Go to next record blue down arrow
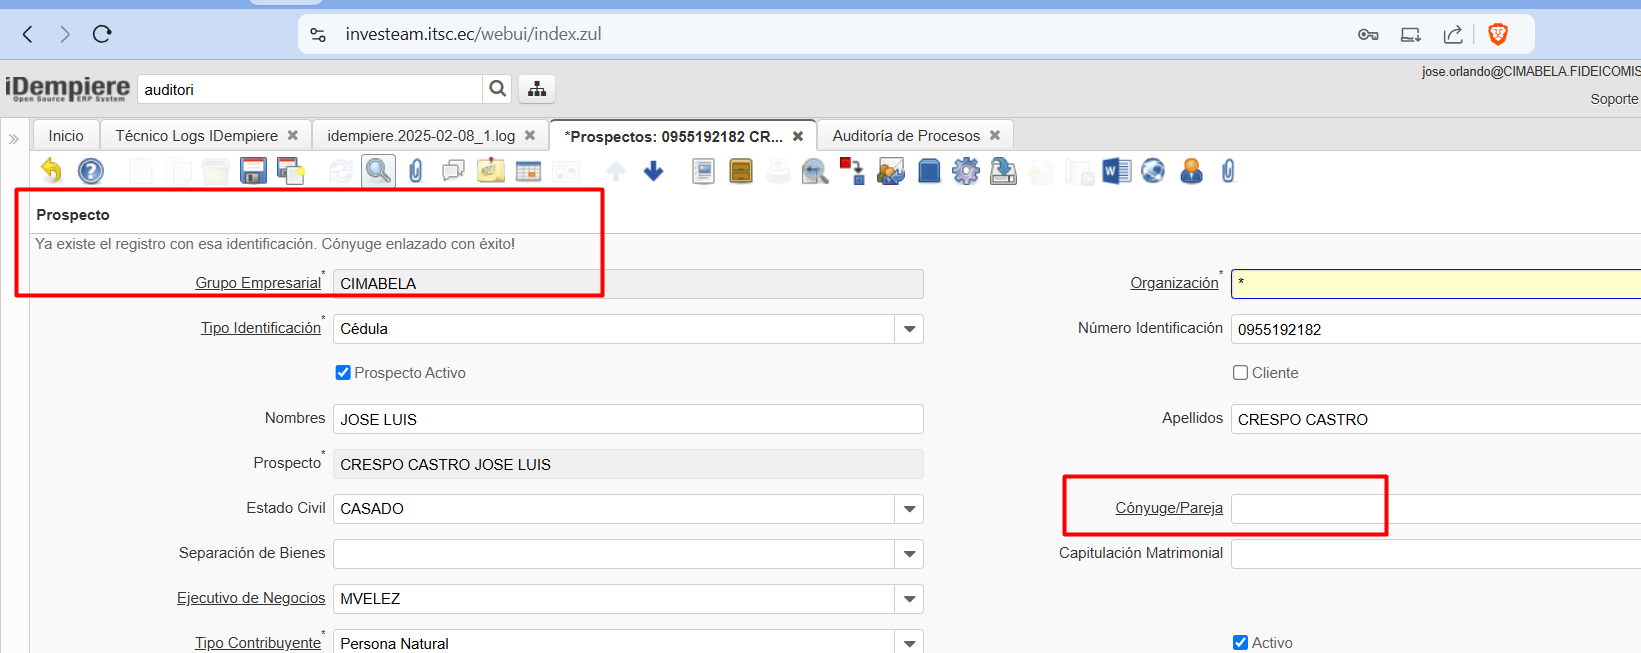Image resolution: width=1641 pixels, height=653 pixels. click(654, 171)
